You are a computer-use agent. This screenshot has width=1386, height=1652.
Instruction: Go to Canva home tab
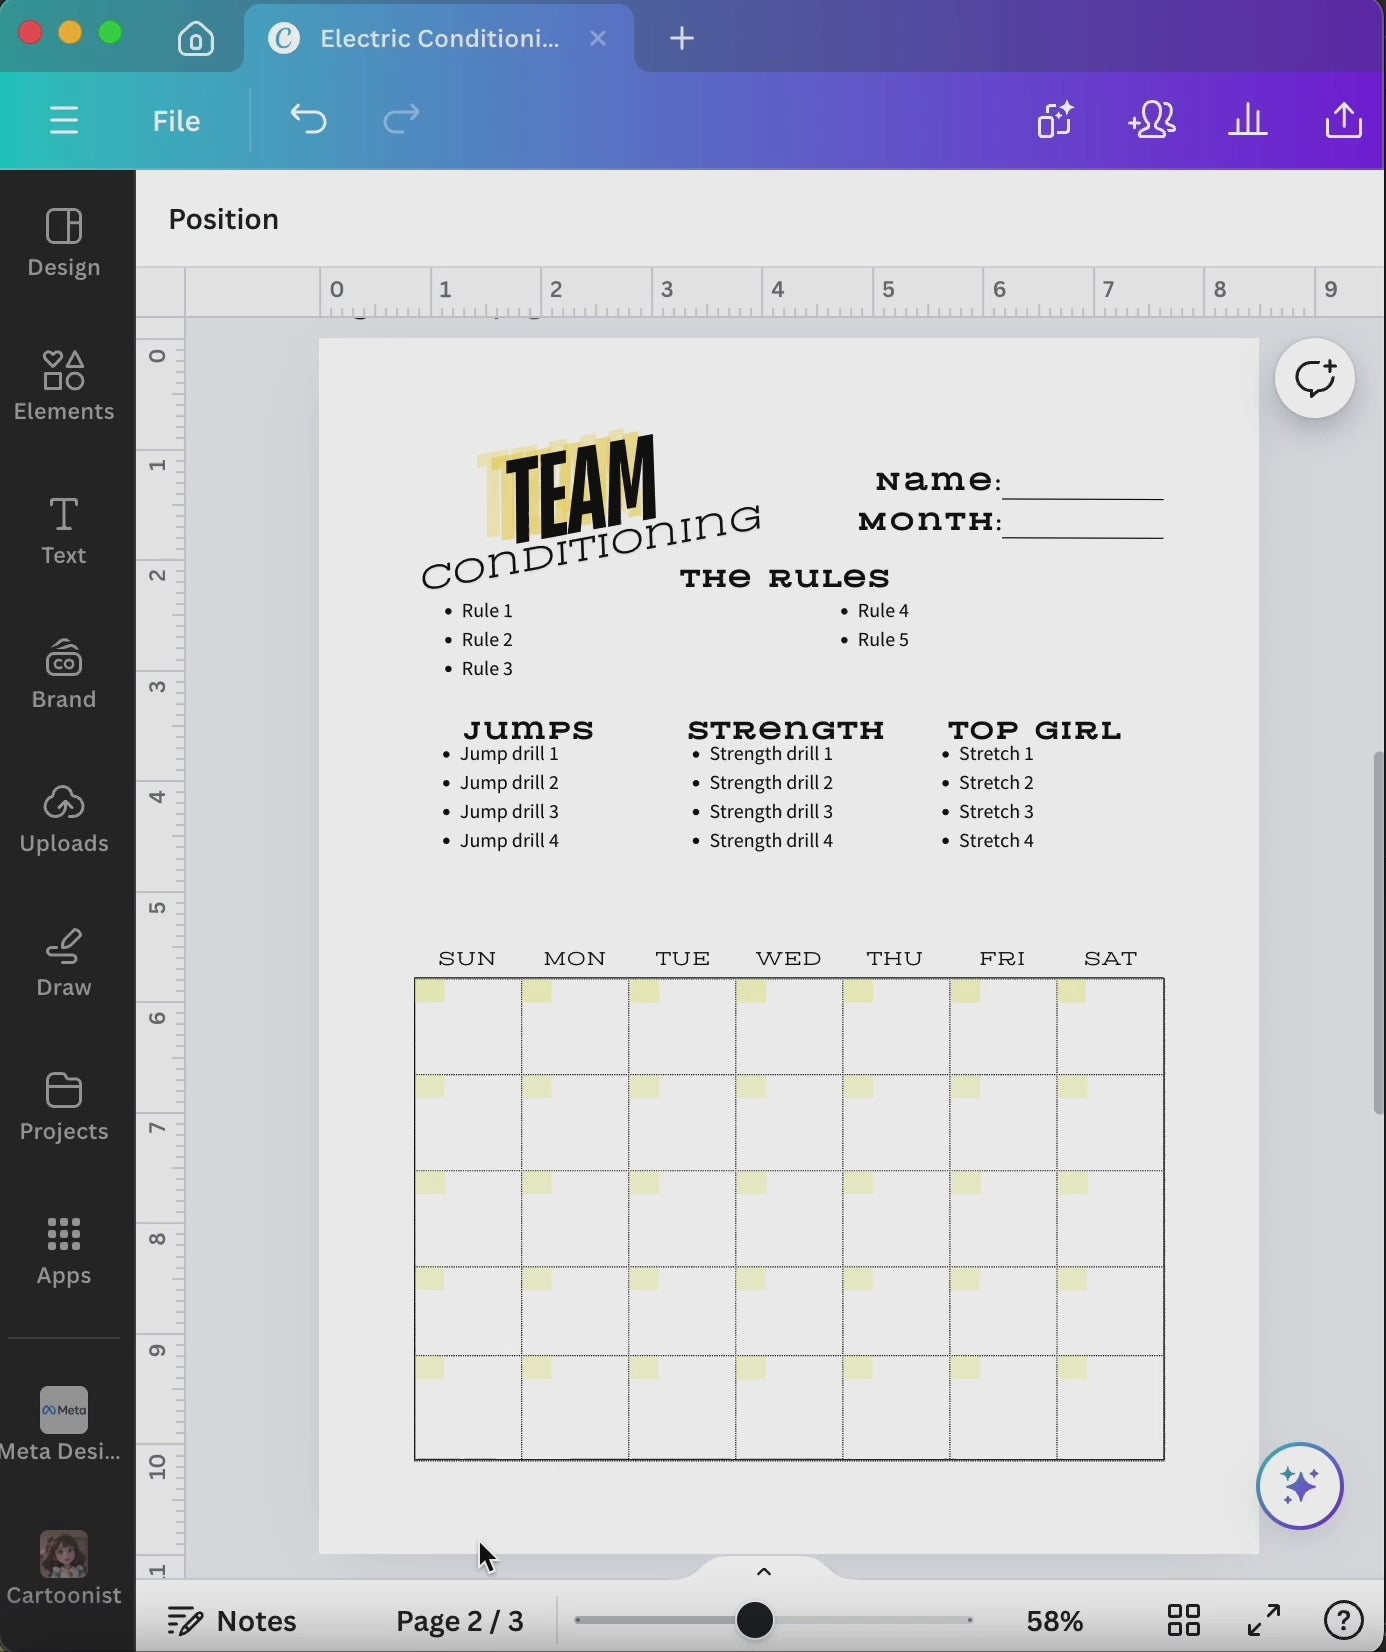pyautogui.click(x=196, y=39)
